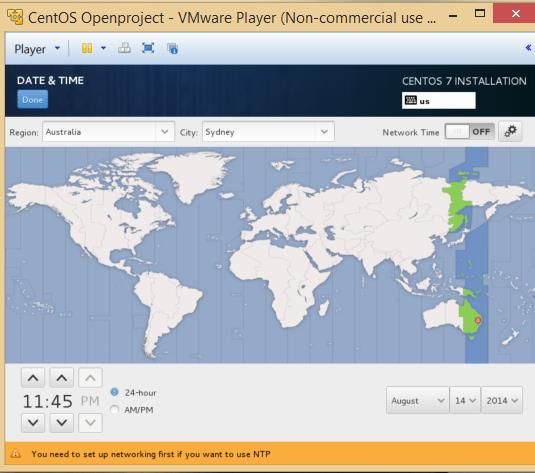Click Sydney's location marker on the map
The height and width of the screenshot is (473, 535).
[478, 320]
